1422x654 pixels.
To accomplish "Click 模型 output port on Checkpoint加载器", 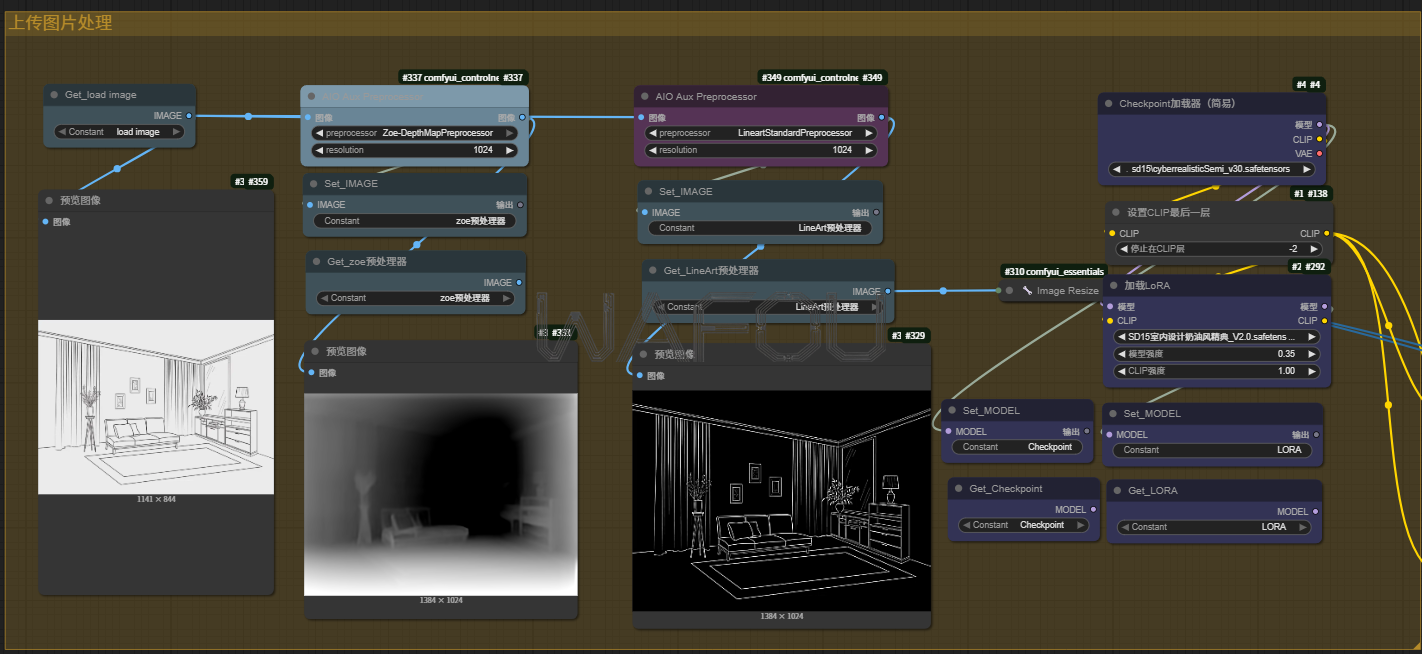I will pyautogui.click(x=1320, y=125).
